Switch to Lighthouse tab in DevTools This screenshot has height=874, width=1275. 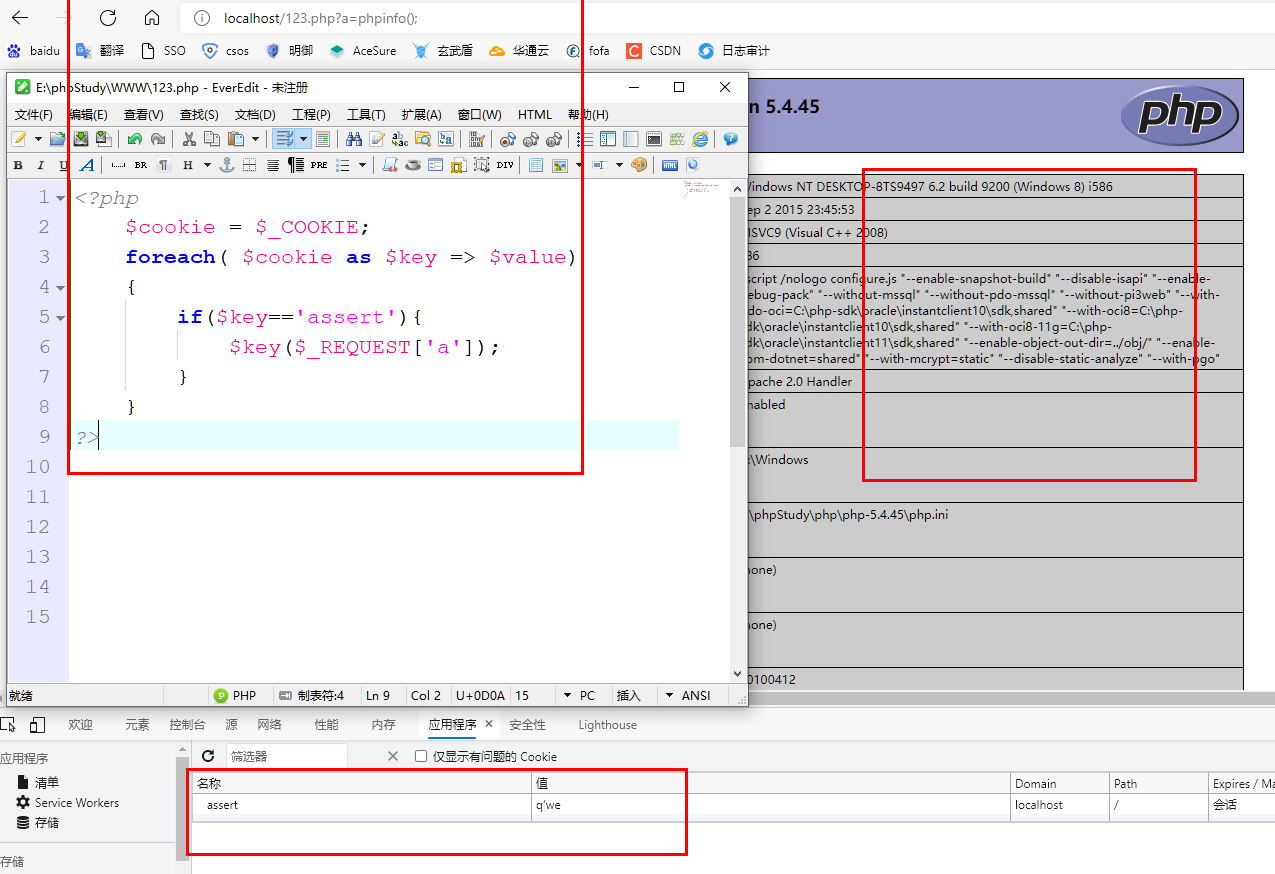click(x=607, y=725)
